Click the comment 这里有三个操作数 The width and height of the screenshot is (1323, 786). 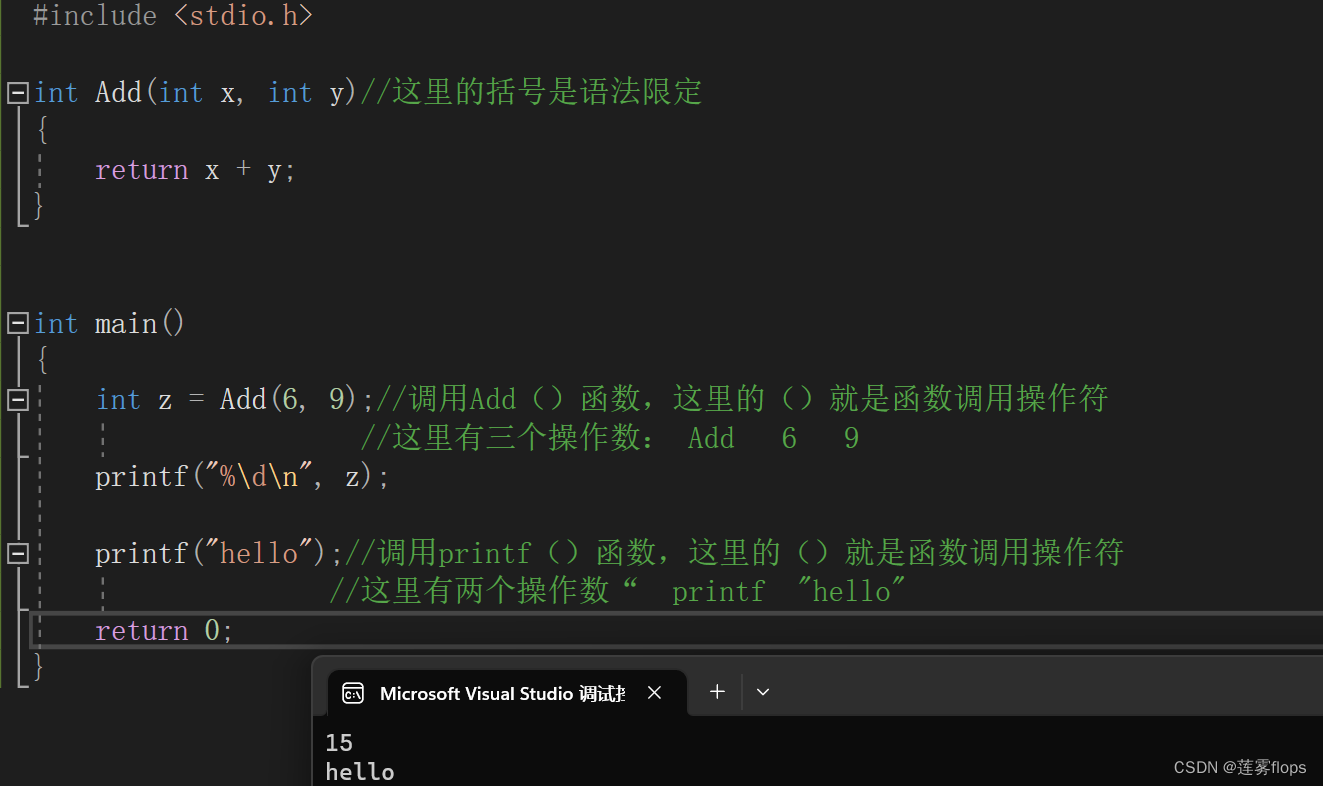[609, 438]
